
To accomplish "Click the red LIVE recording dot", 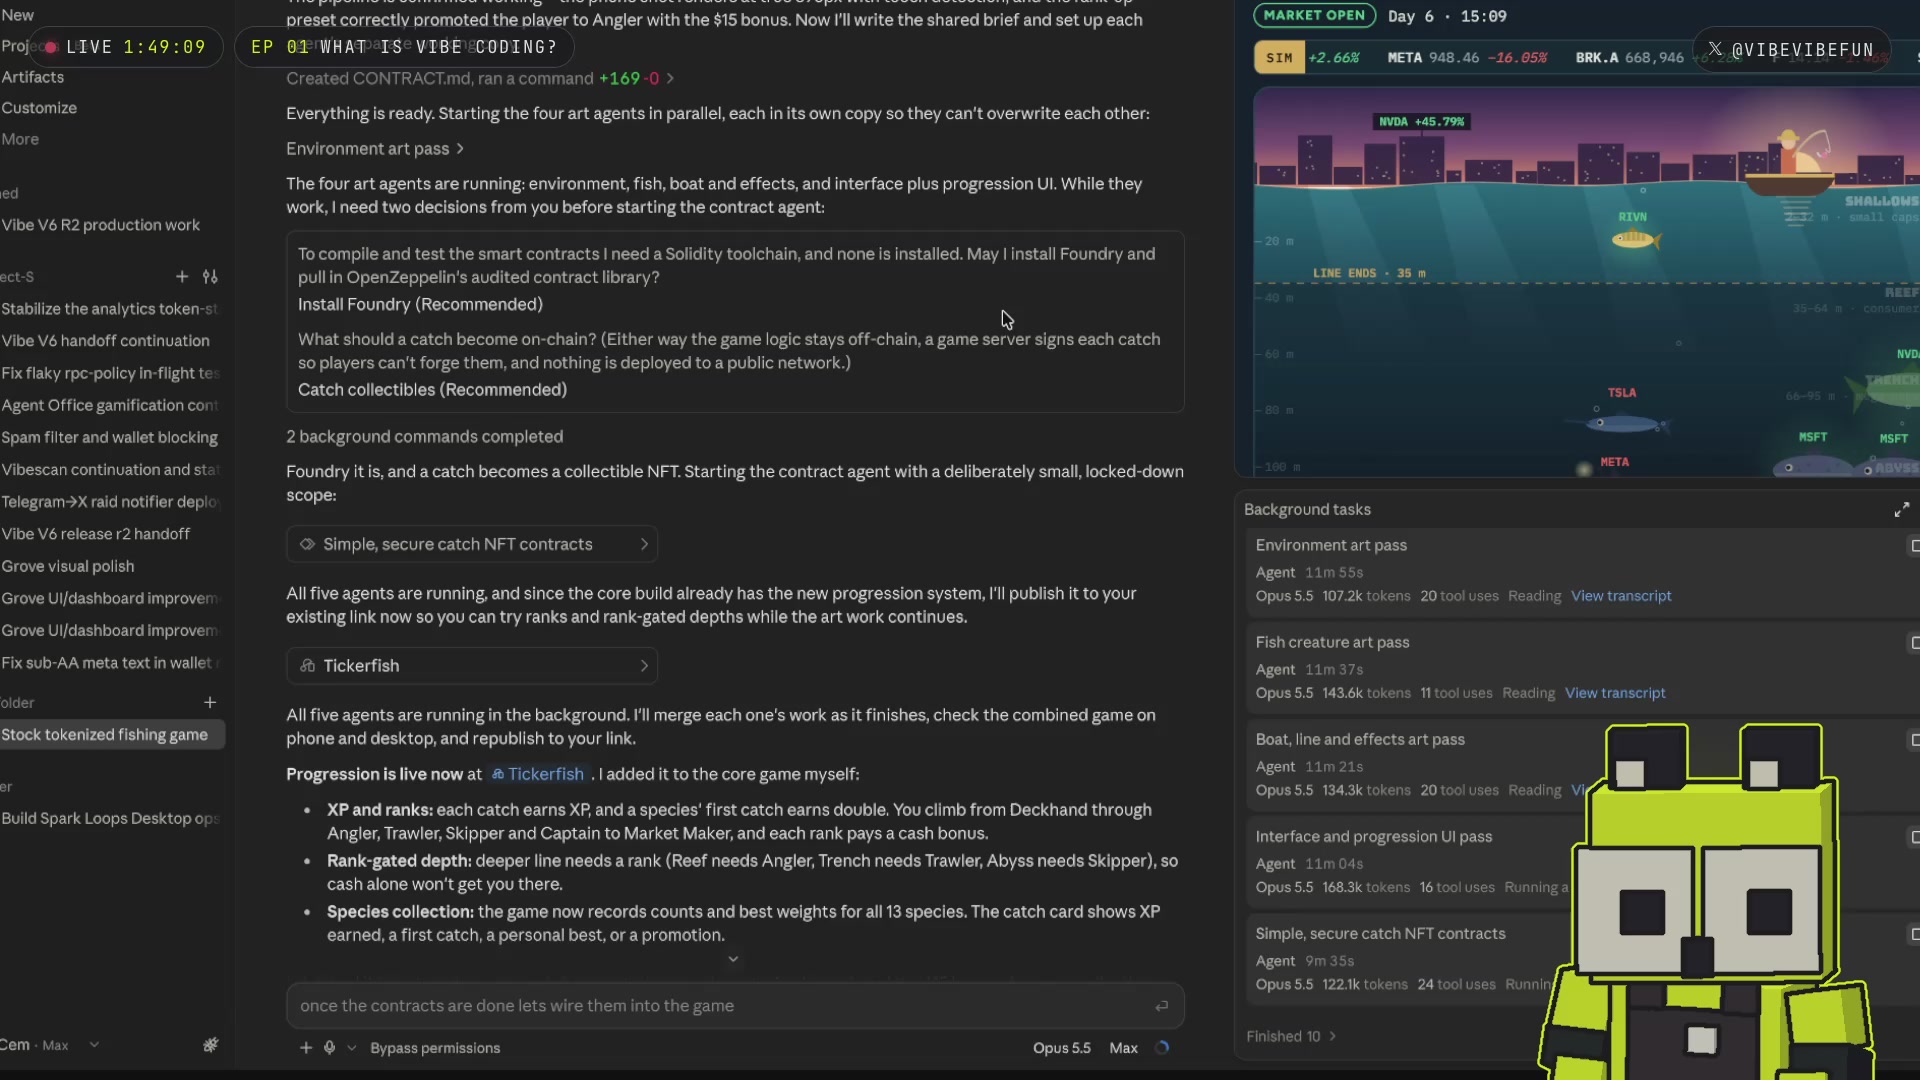I will [50, 47].
